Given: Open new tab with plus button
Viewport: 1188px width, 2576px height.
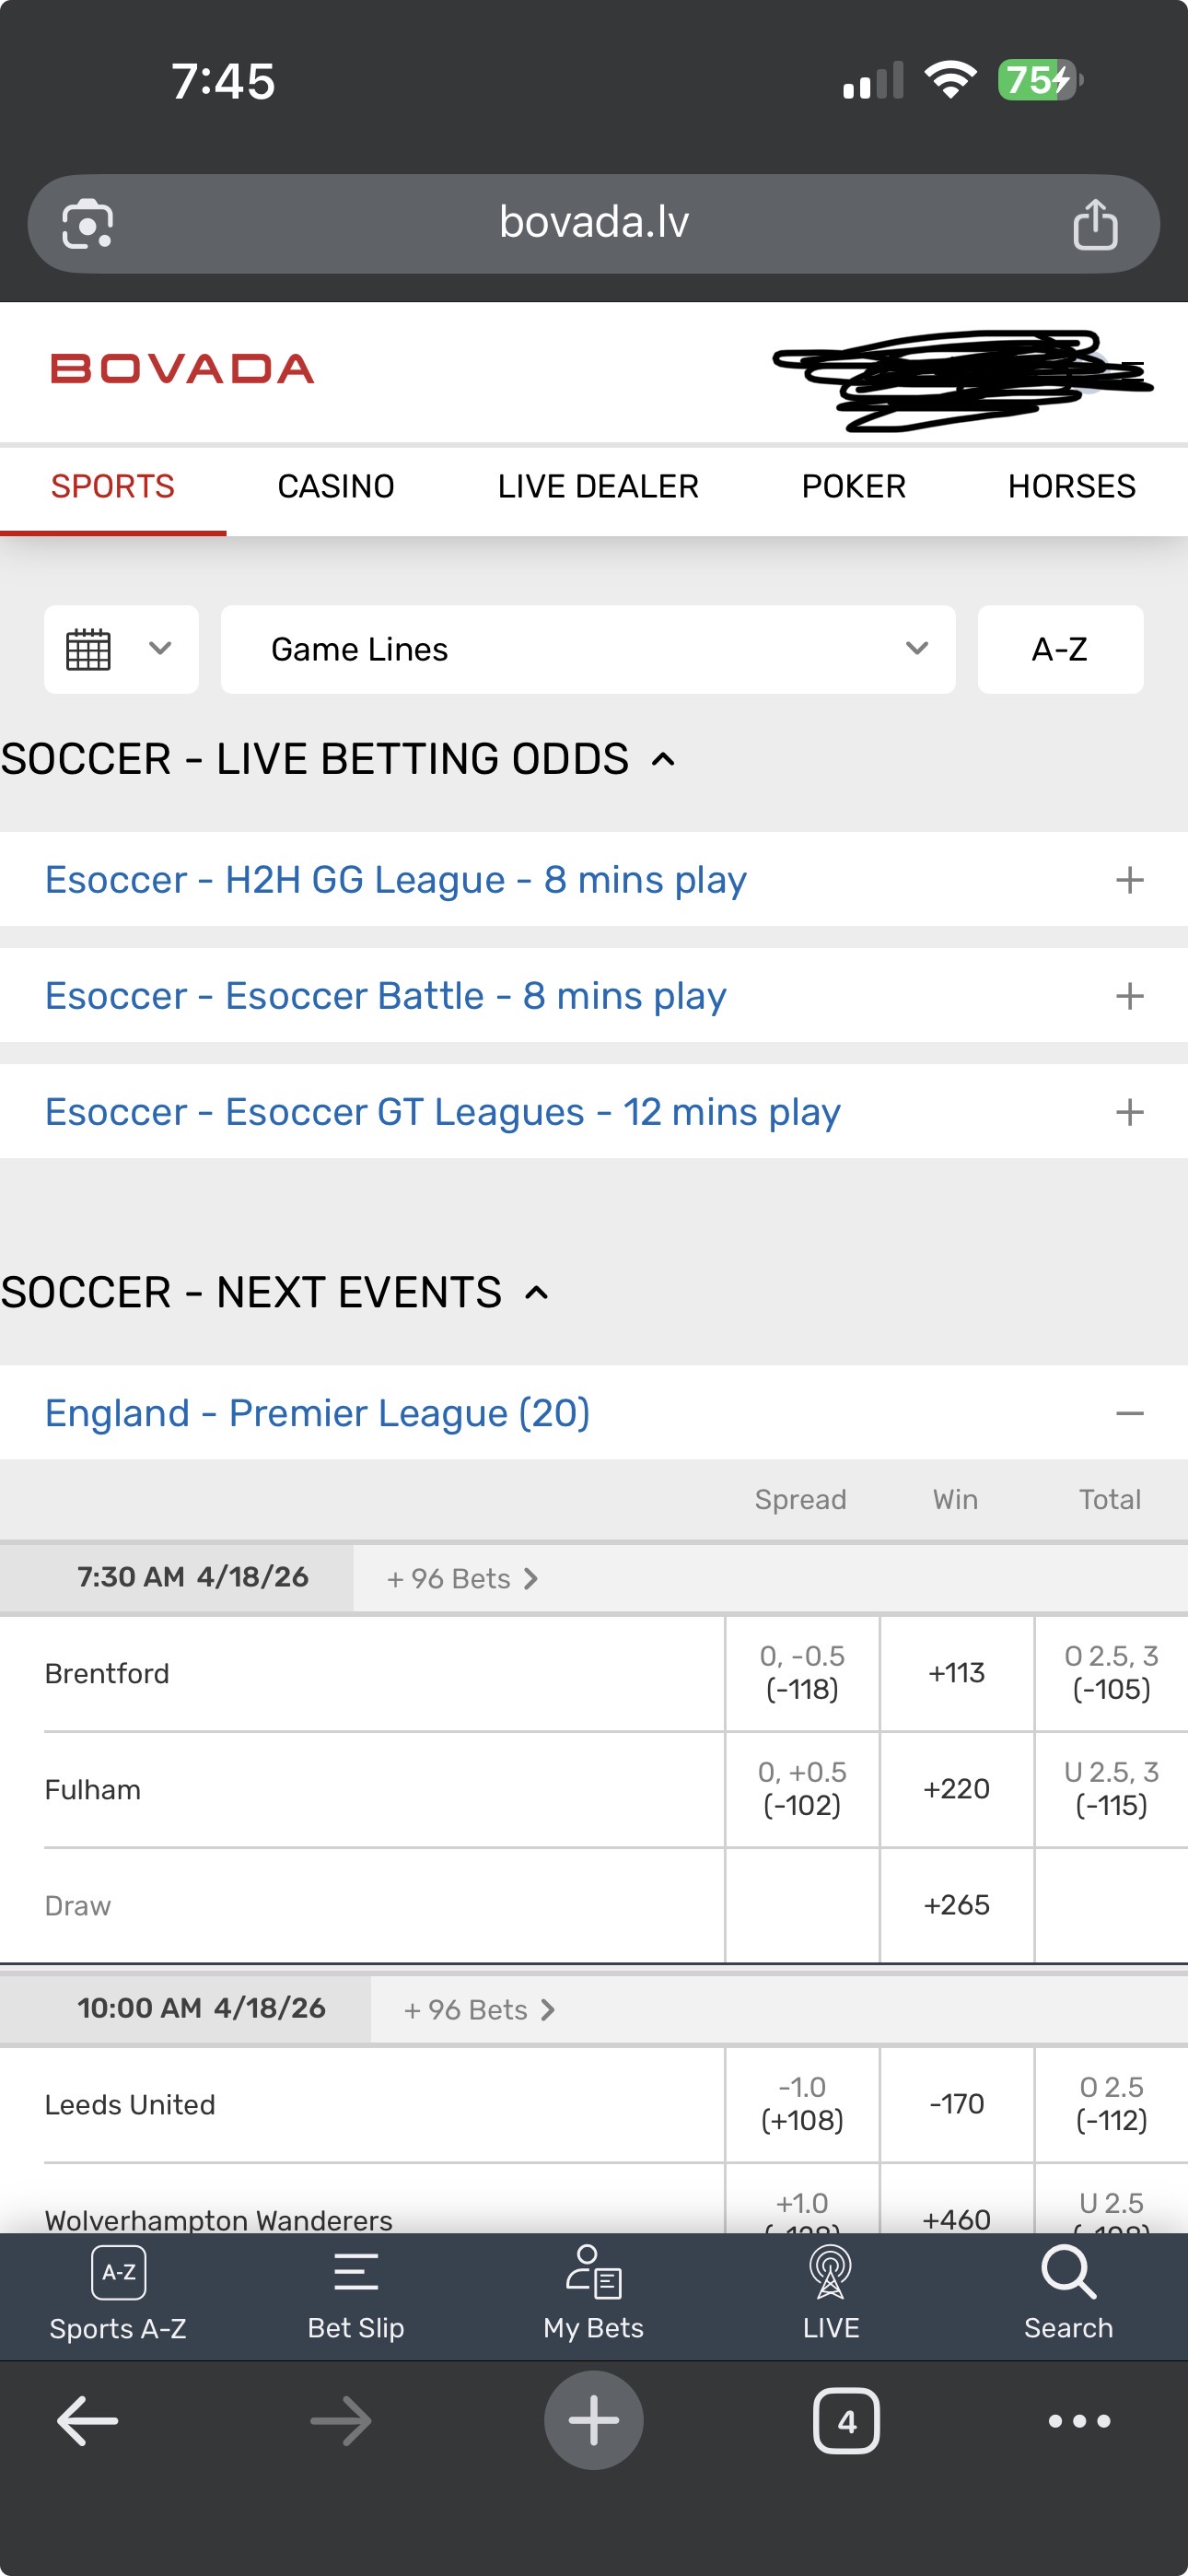Looking at the screenshot, I should click(x=593, y=2420).
